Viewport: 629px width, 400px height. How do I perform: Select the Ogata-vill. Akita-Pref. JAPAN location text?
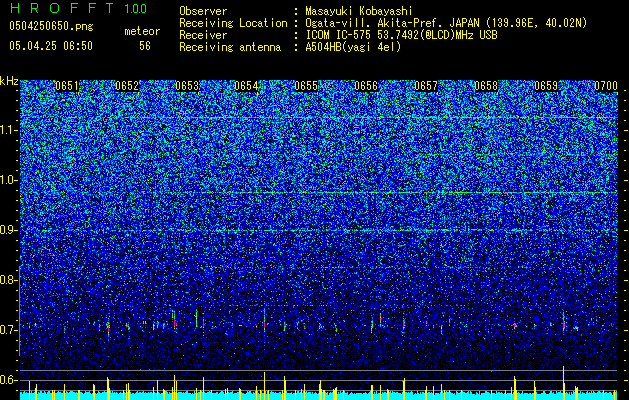[446, 24]
